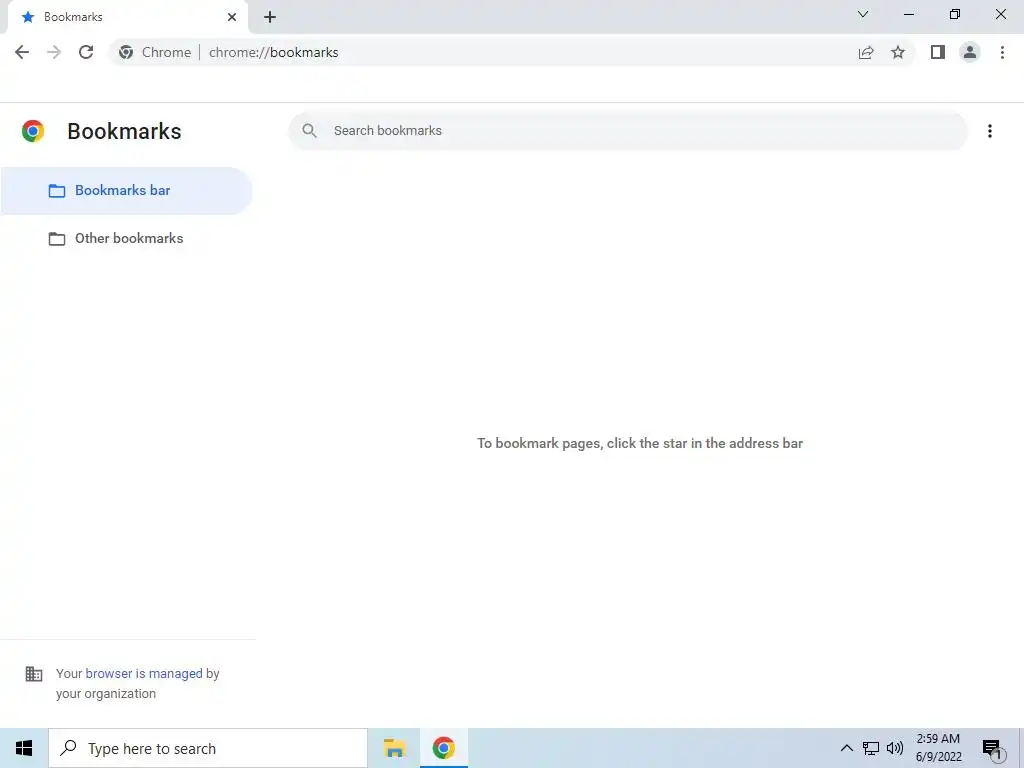Share this page via the share icon
Viewport: 1024px width, 768px height.
pos(866,52)
